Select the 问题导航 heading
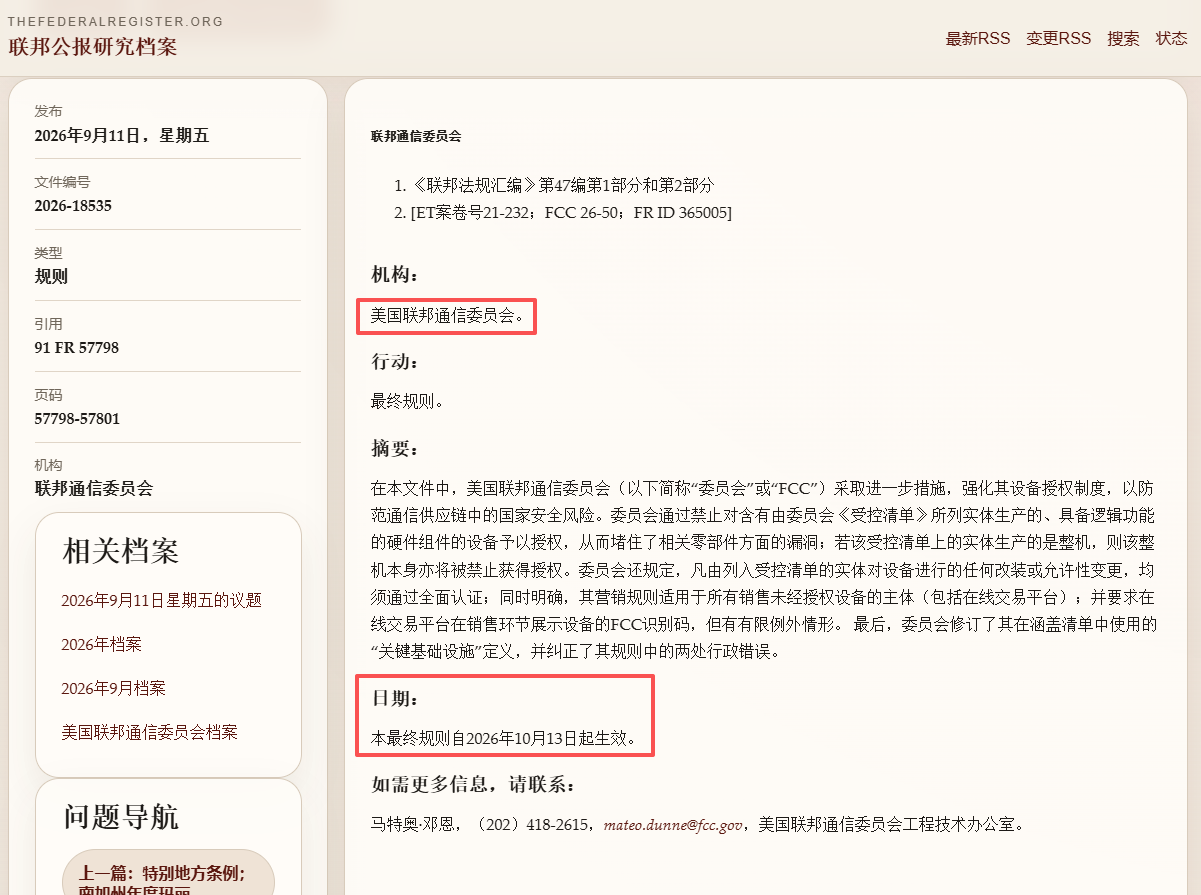 coord(121,816)
